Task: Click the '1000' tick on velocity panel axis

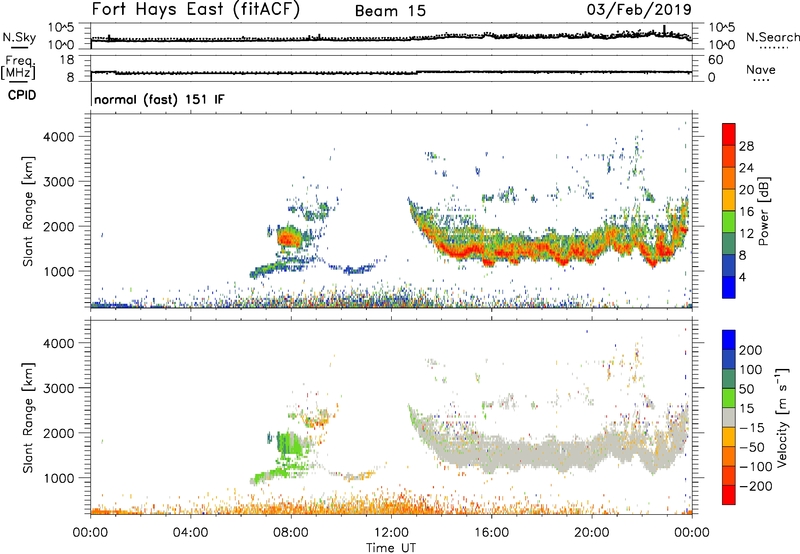Action: pos(58,478)
